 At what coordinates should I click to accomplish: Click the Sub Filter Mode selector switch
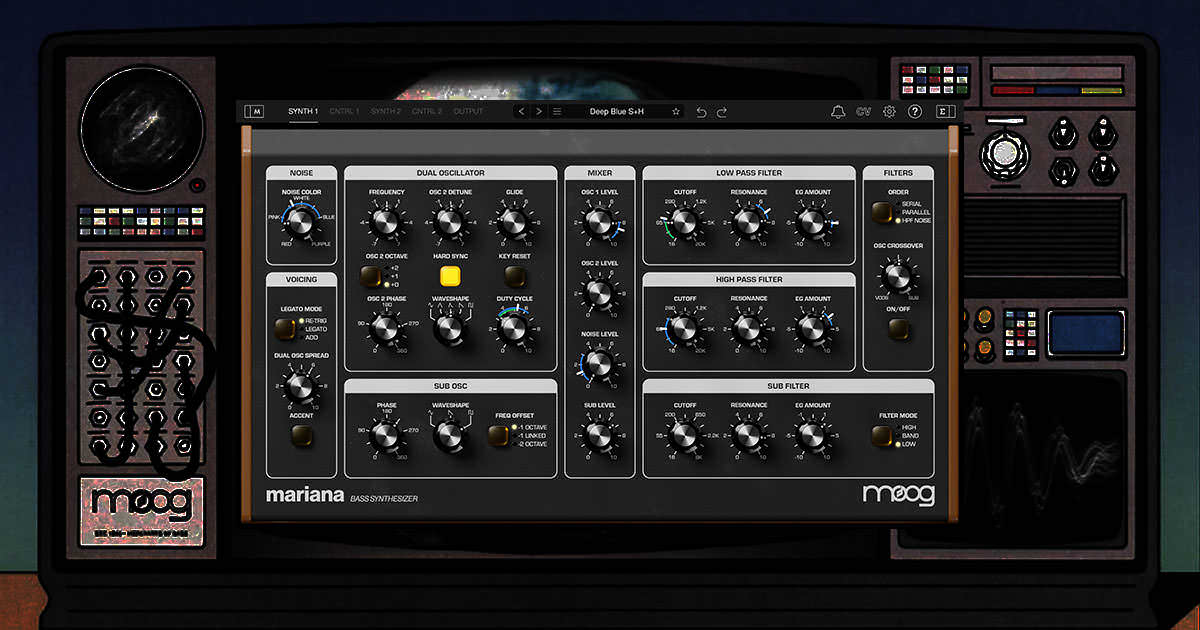[882, 435]
